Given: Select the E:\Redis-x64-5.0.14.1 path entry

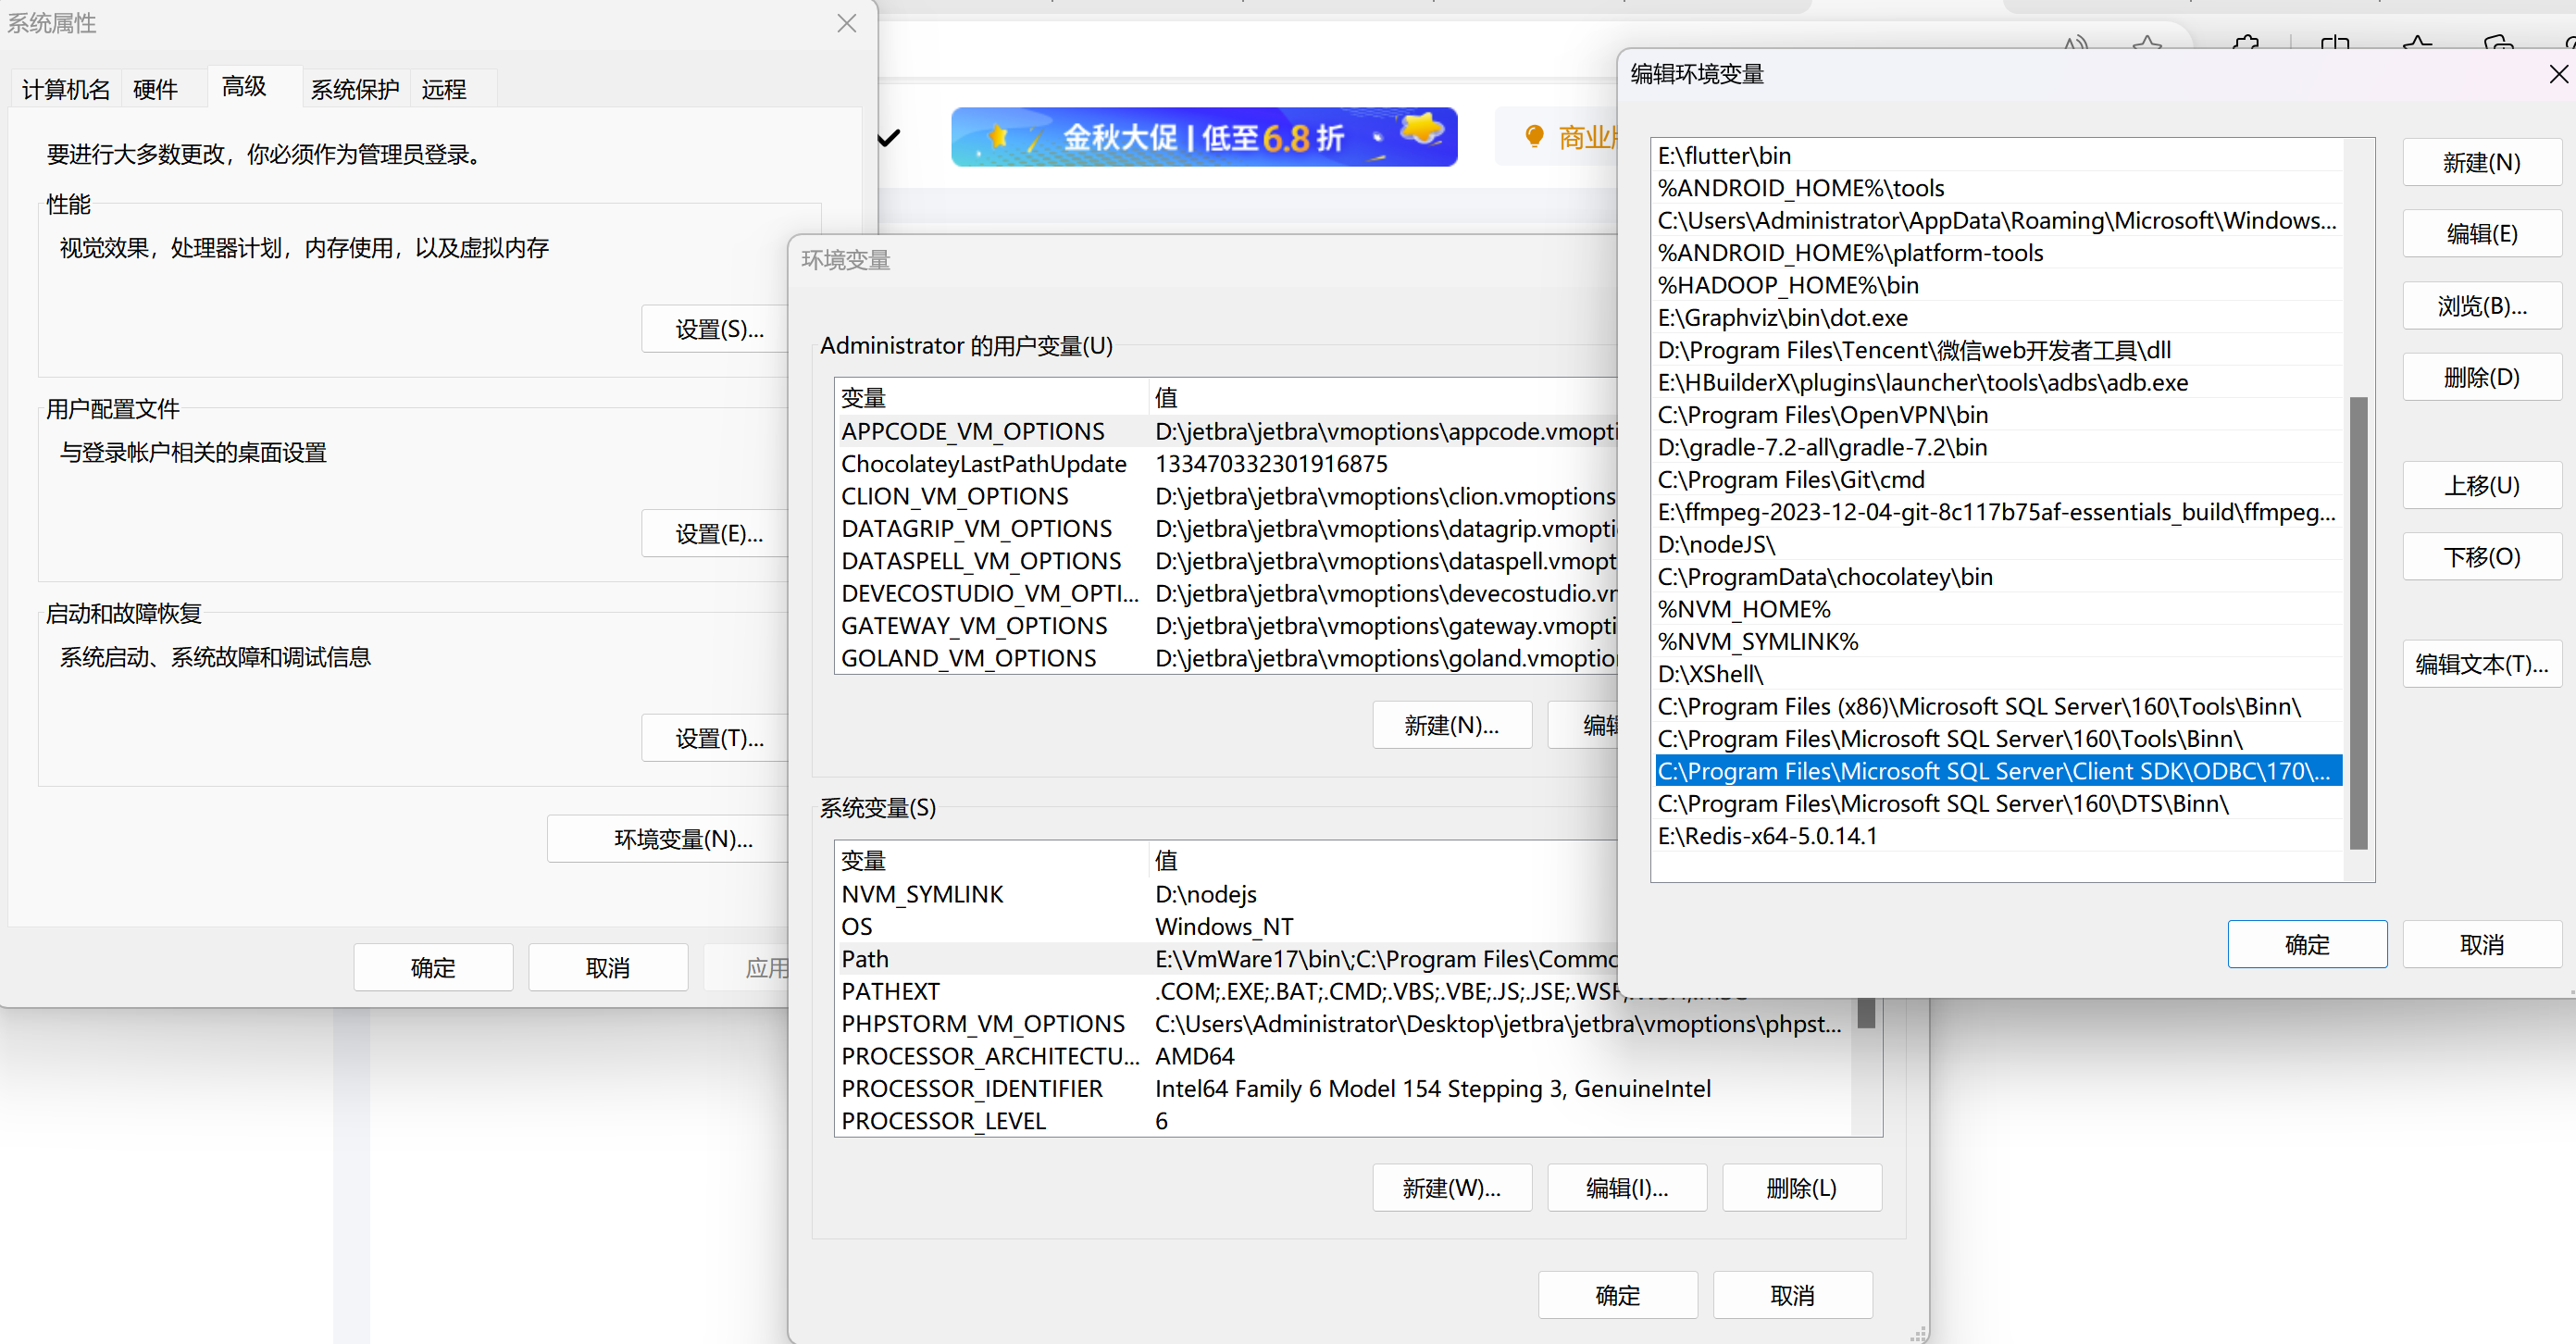Looking at the screenshot, I should [1767, 836].
